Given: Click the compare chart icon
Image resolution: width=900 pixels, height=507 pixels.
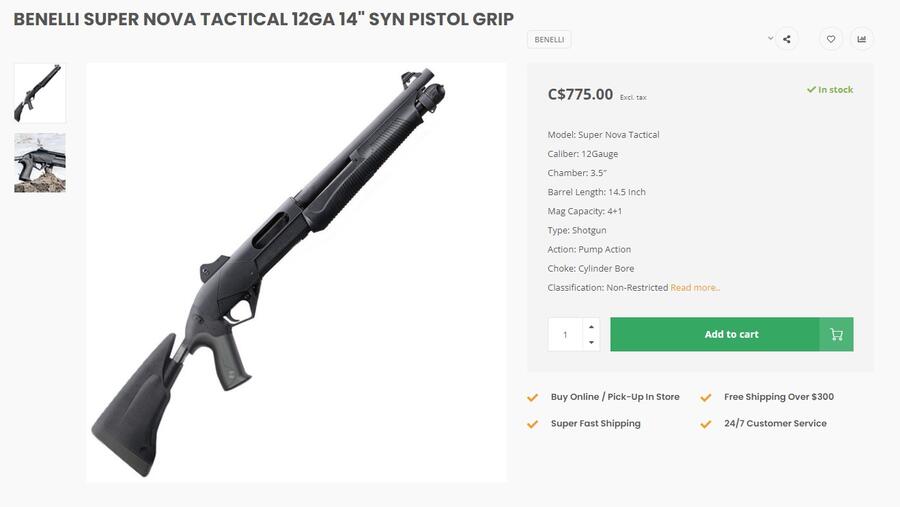Looking at the screenshot, I should [861, 39].
